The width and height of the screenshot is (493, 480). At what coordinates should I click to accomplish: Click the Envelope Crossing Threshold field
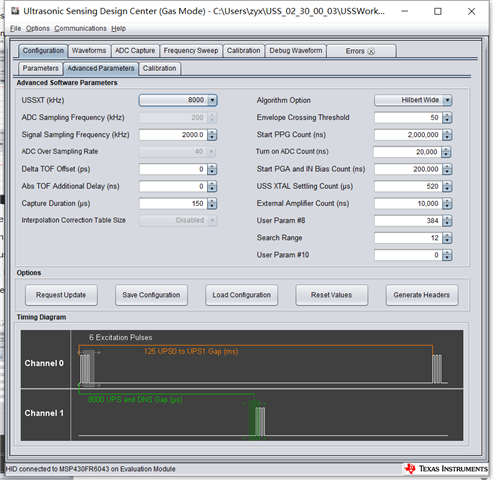pyautogui.click(x=408, y=117)
